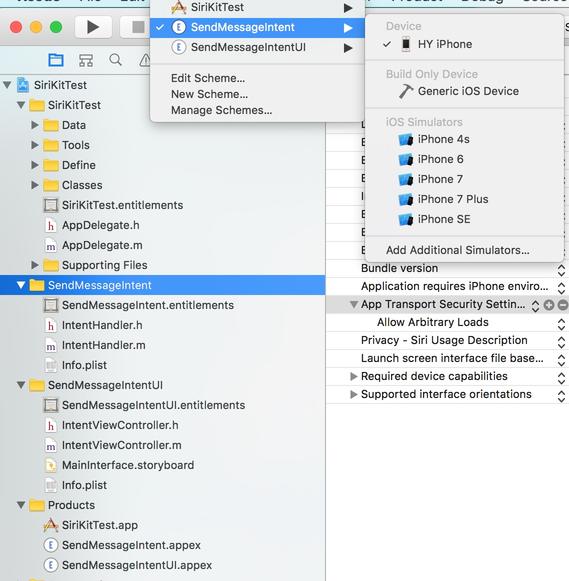Select iPhone SE simulator
Viewport: 569px width, 581px height.
[x=465, y=219]
